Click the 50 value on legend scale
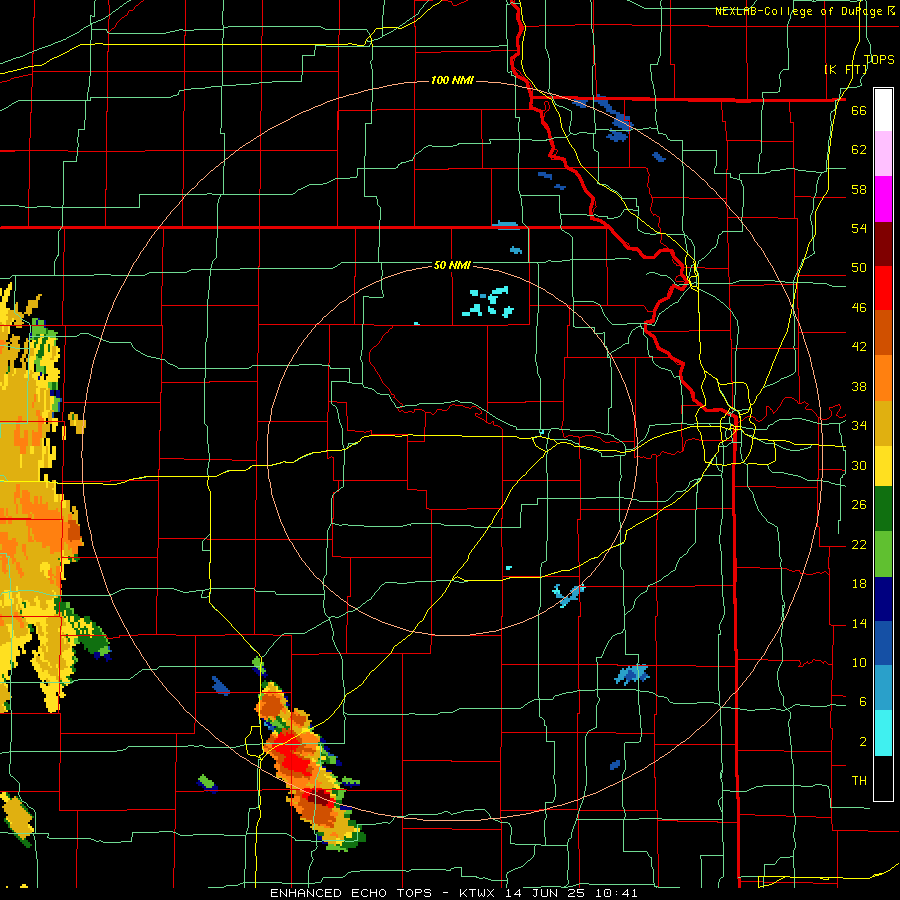This screenshot has width=900, height=900. click(859, 268)
